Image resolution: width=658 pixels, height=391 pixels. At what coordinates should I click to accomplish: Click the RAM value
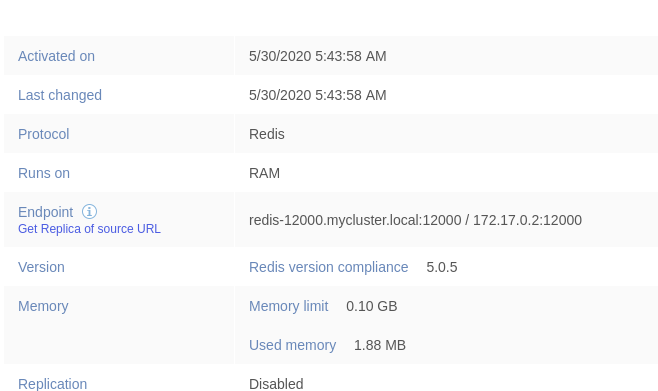click(264, 173)
